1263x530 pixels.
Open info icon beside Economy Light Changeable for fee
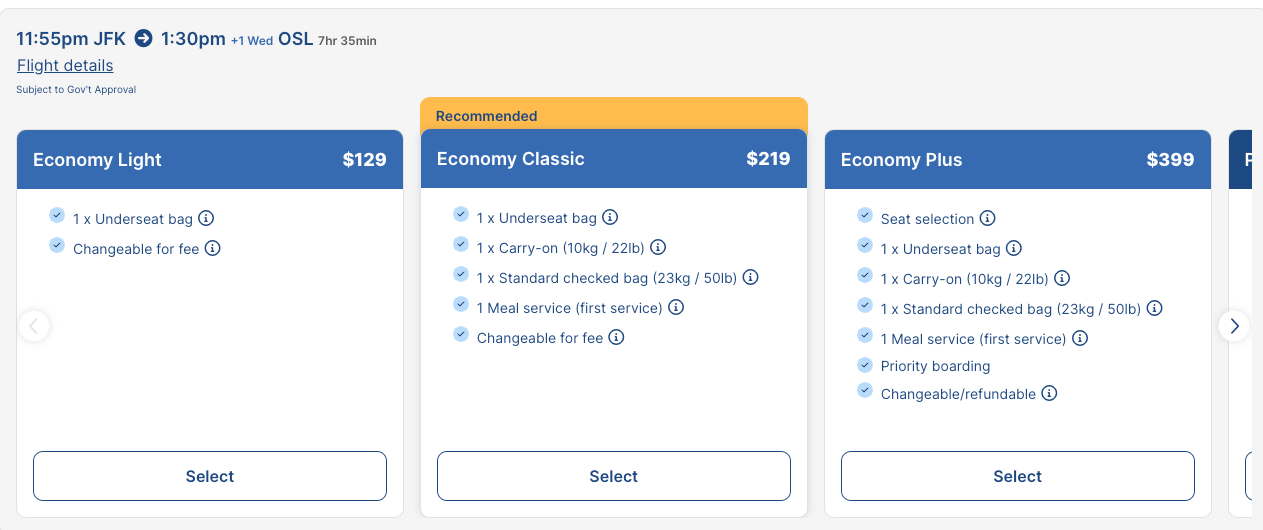tap(212, 248)
